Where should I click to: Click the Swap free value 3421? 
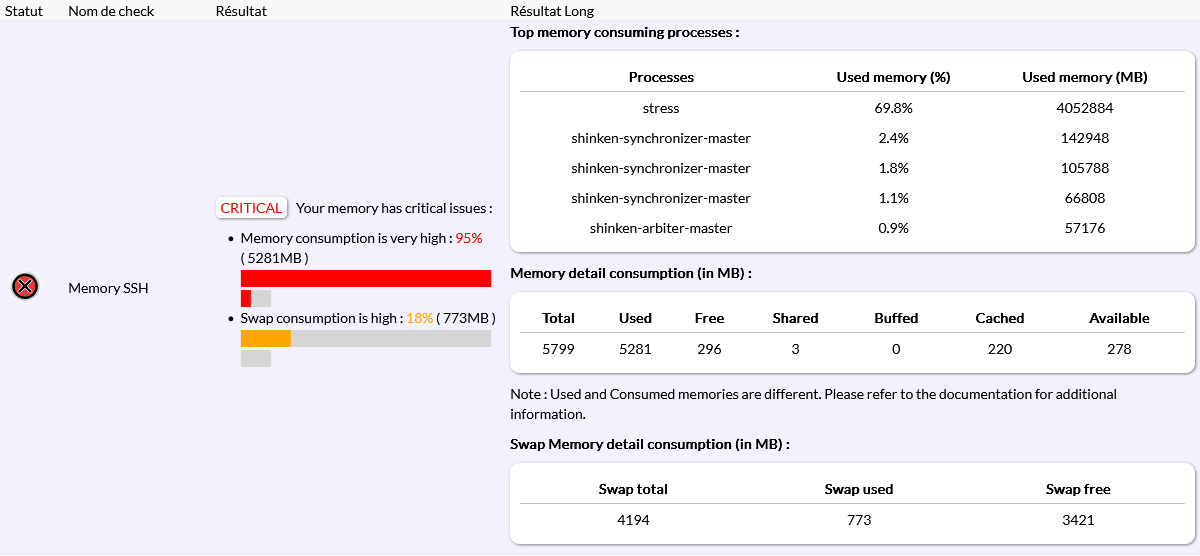1078,520
